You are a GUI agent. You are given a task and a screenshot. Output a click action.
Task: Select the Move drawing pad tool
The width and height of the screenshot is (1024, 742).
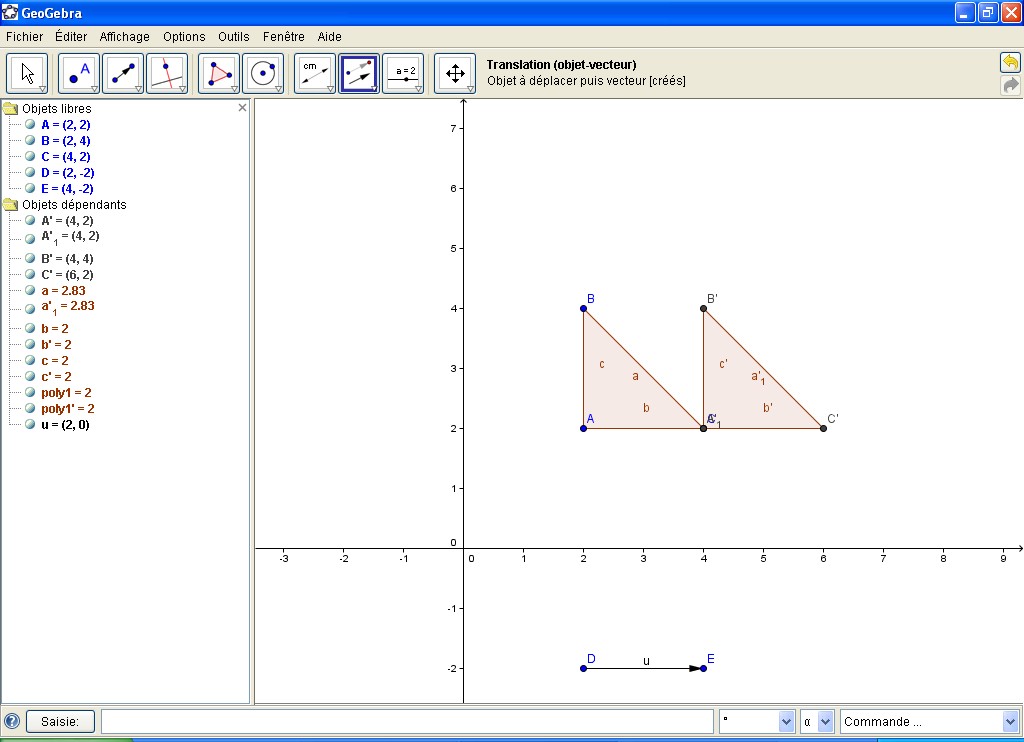(455, 73)
